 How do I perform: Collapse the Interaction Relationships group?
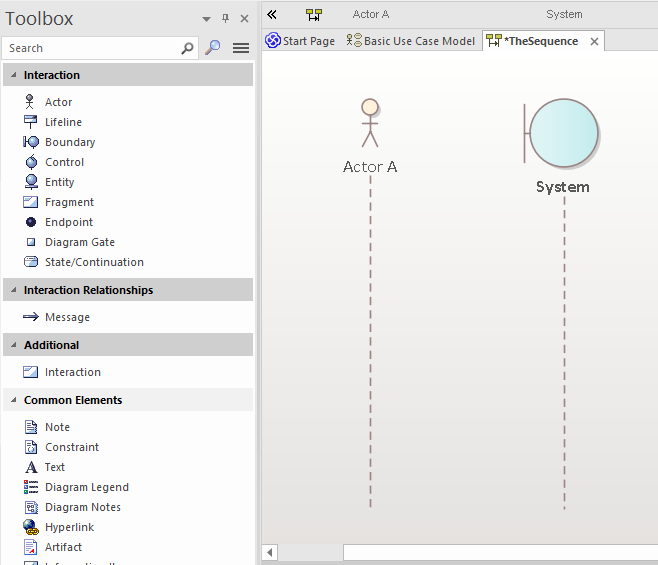(12, 290)
